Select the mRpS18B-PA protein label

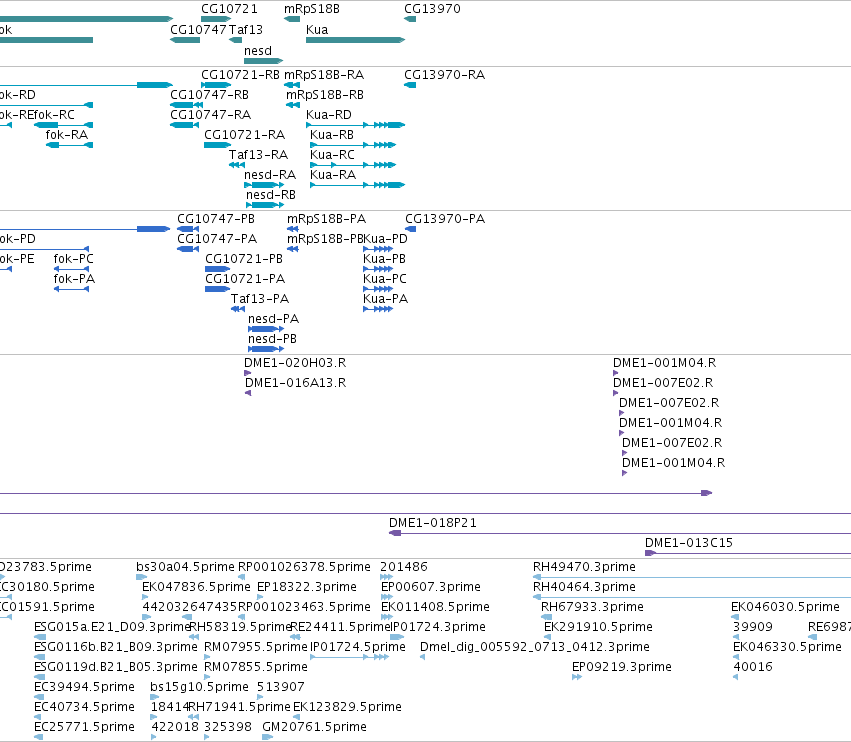326,219
